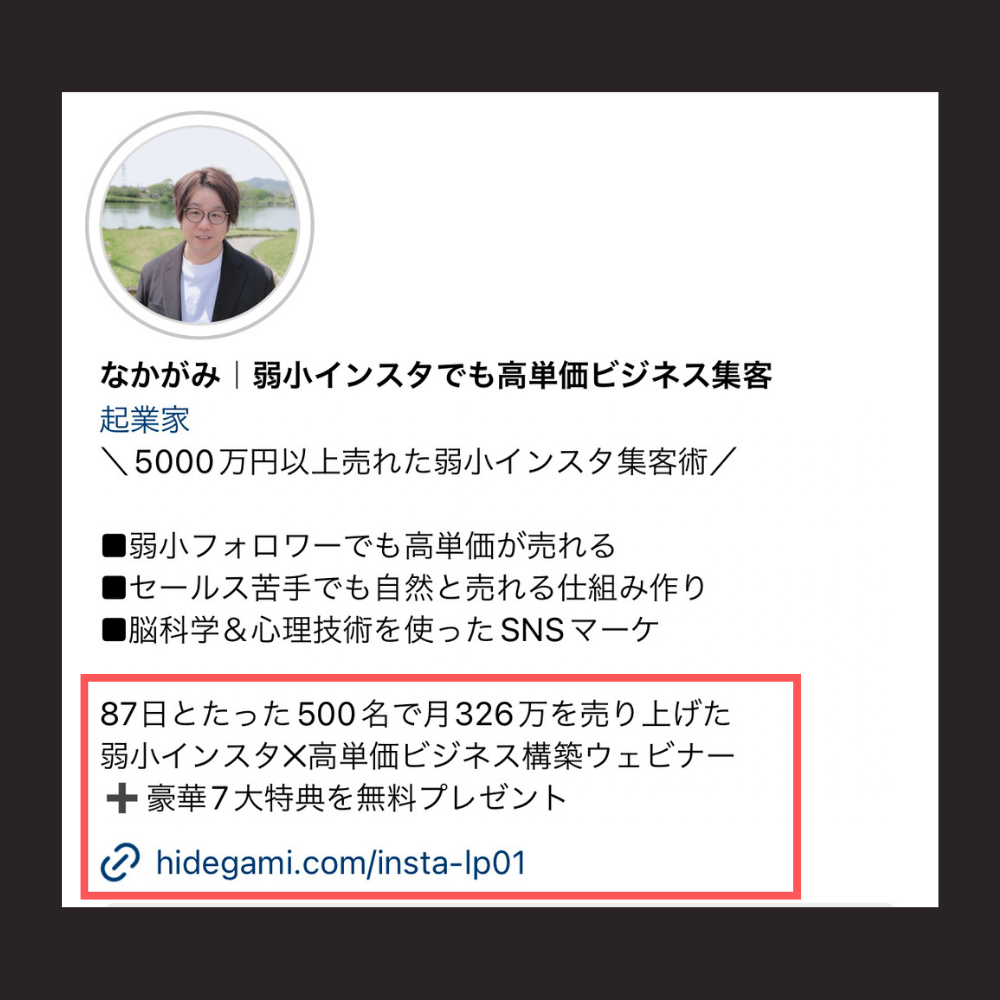
Task: Click the vertical divider after なかがみ
Action: (237, 375)
